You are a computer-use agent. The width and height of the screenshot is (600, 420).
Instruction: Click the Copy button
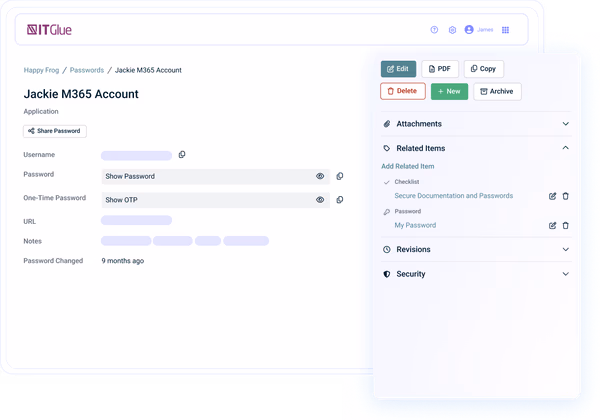484,69
